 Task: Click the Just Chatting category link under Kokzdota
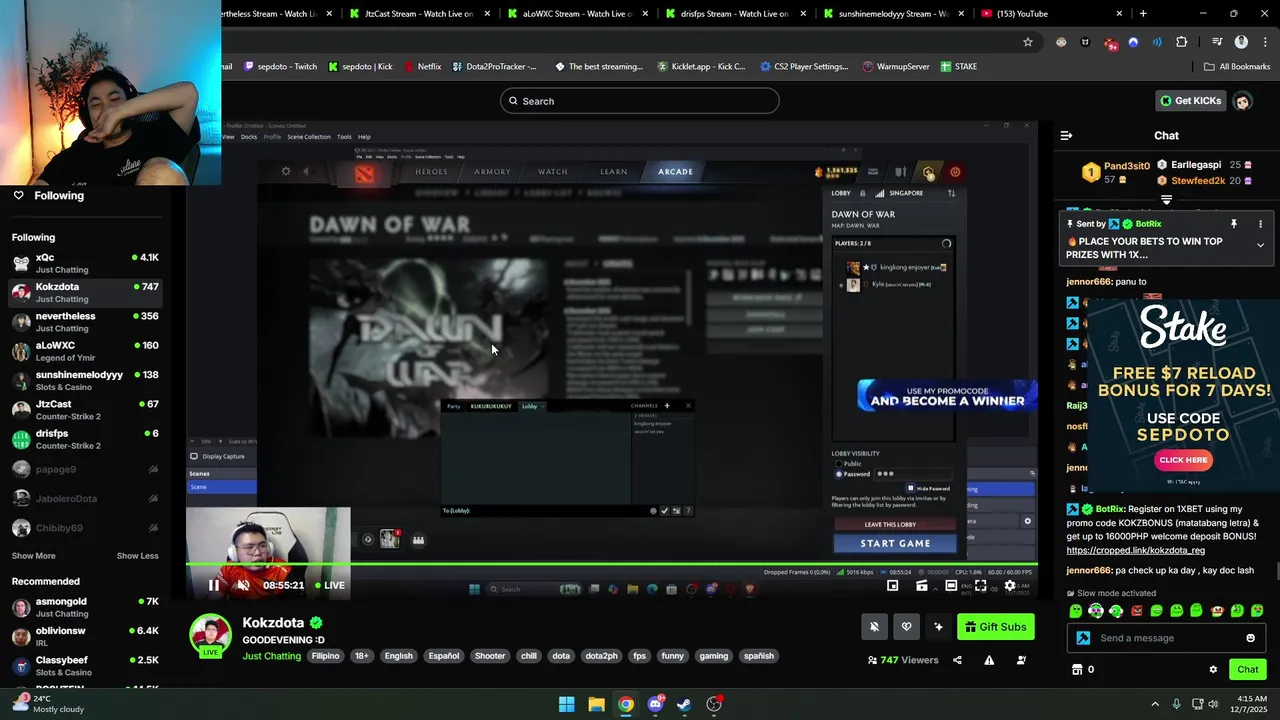pyautogui.click(x=271, y=656)
